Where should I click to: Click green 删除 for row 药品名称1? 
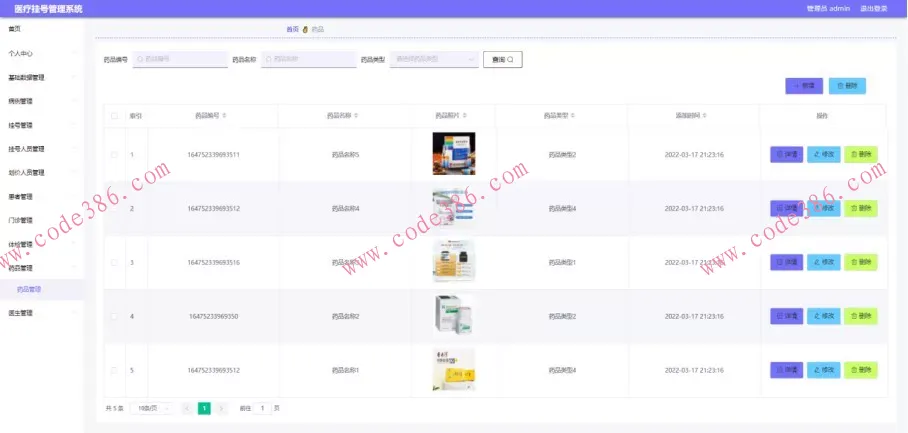point(861,370)
